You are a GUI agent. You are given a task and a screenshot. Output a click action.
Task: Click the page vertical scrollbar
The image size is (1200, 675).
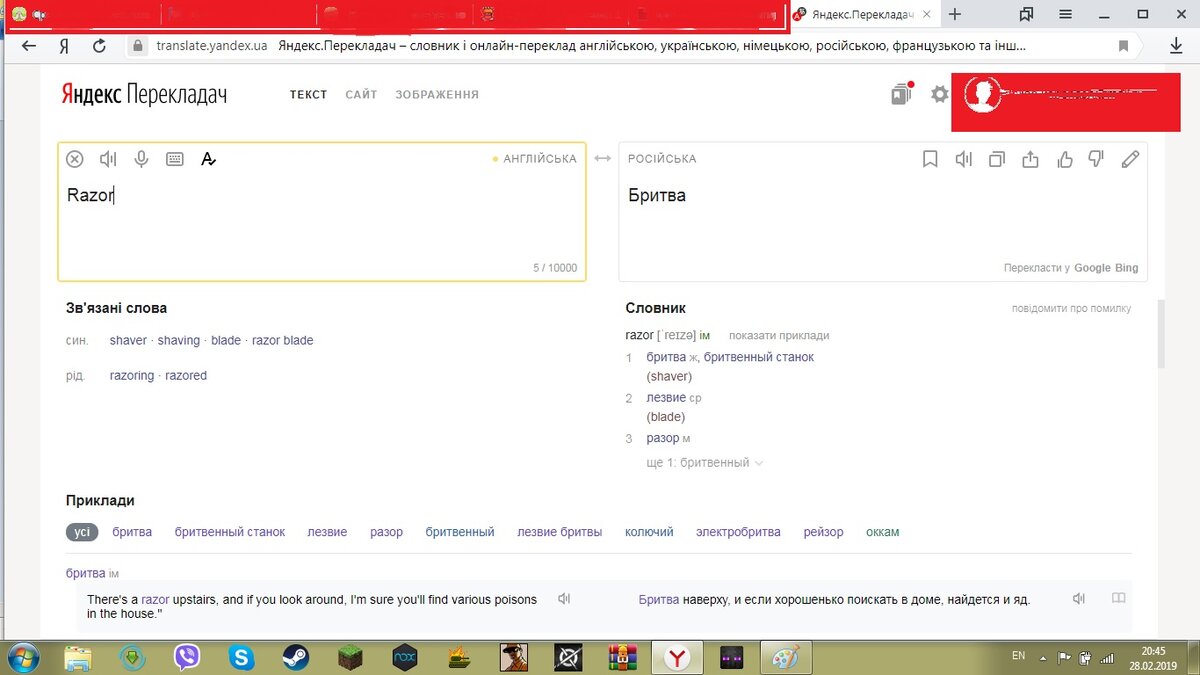(x=1161, y=335)
